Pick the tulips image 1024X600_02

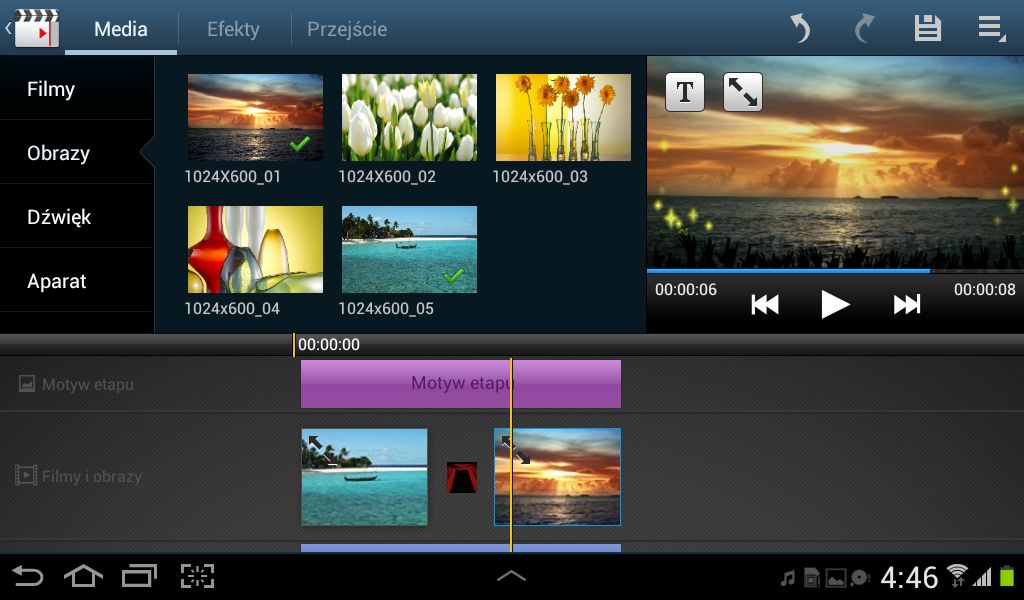tap(409, 118)
